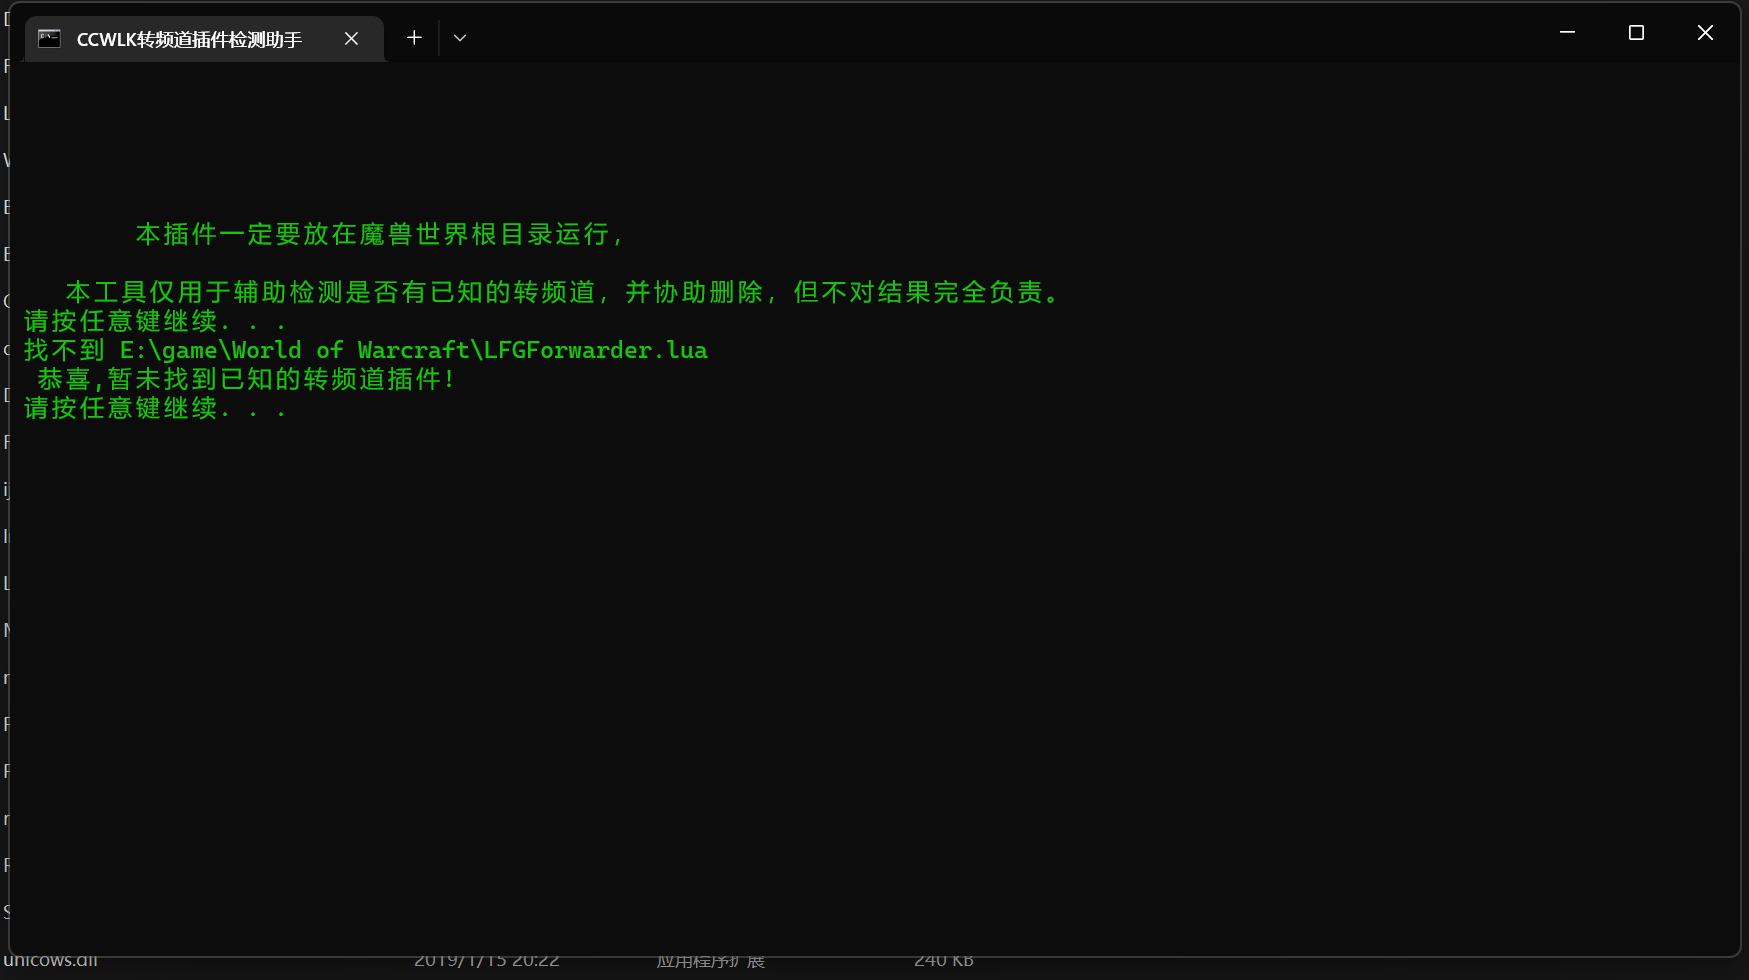Close the CCWLK转频道插件检测助手 tab
The image size is (1749, 980).
tap(351, 38)
